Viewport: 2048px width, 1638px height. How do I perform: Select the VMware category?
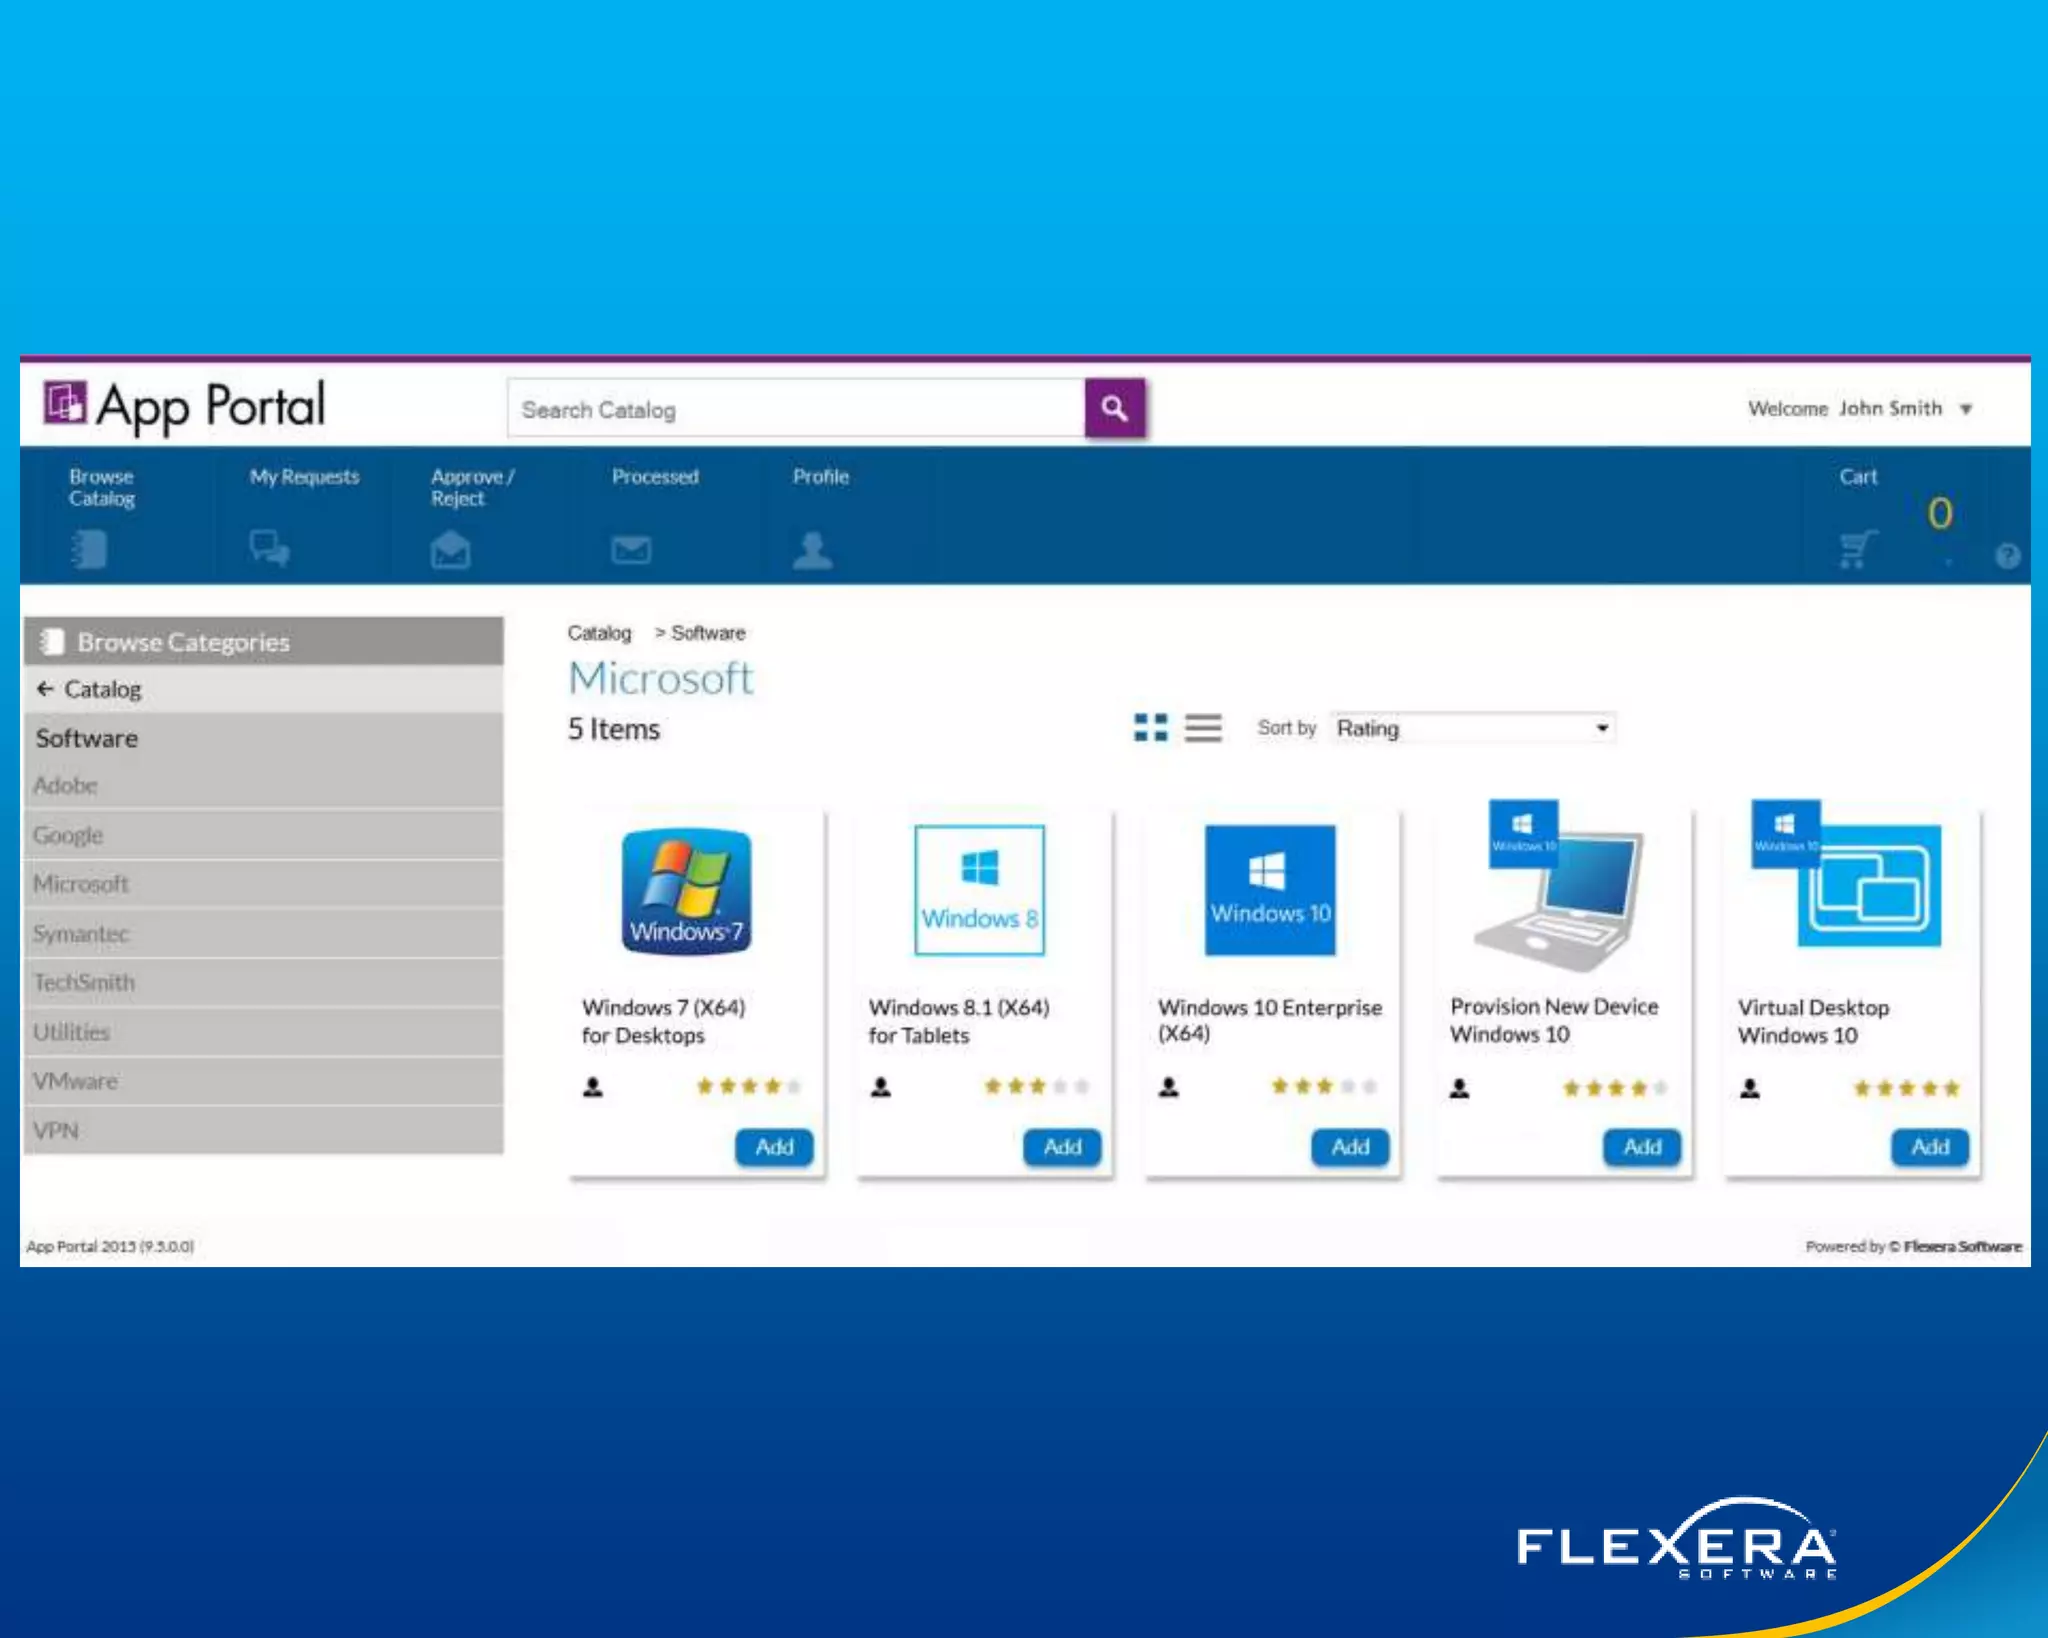pos(263,1081)
